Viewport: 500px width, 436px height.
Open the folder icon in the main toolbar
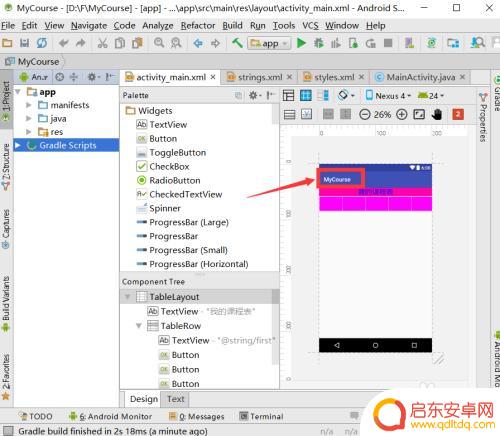tap(7, 43)
